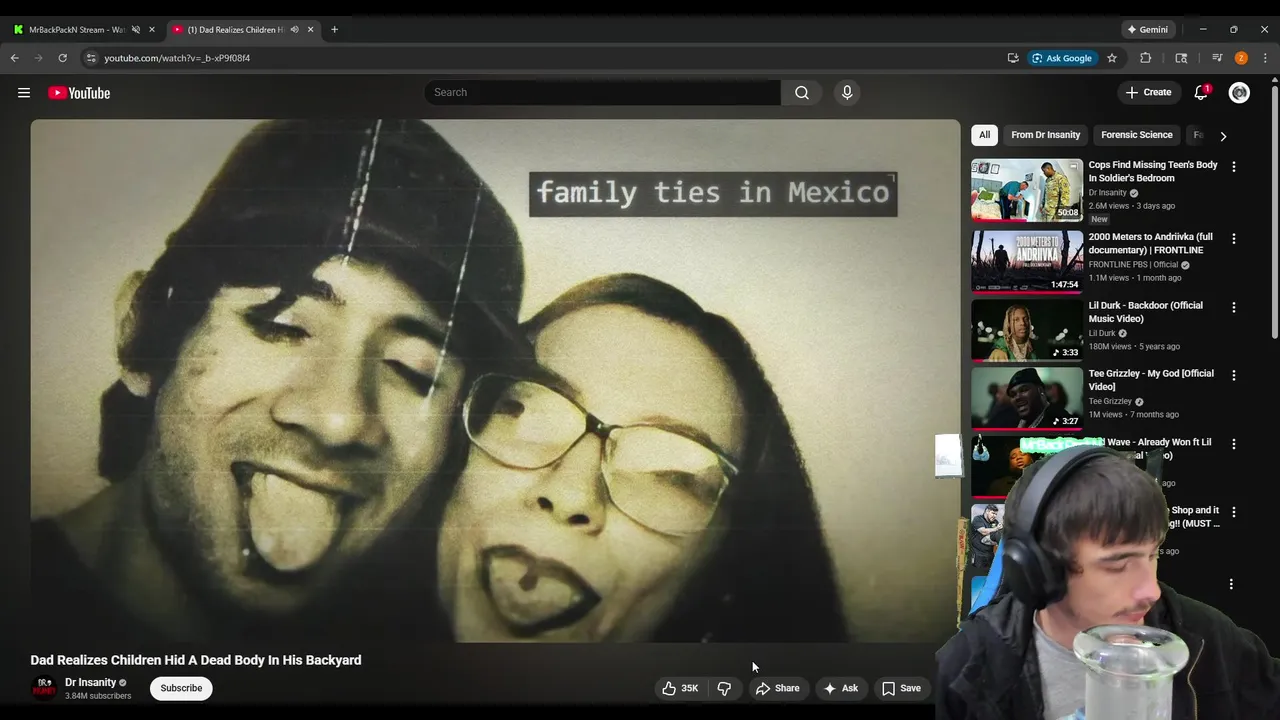The height and width of the screenshot is (720, 1280).
Task: Open Google Lens search icon in toolbar
Action: [1181, 58]
